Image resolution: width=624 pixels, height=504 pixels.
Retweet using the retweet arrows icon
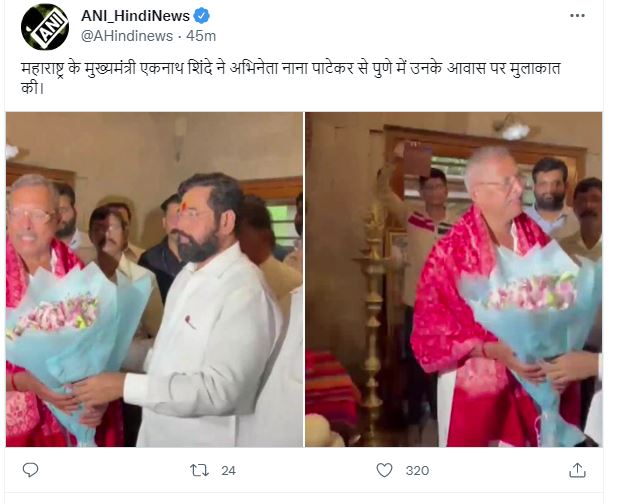pyautogui.click(x=199, y=471)
